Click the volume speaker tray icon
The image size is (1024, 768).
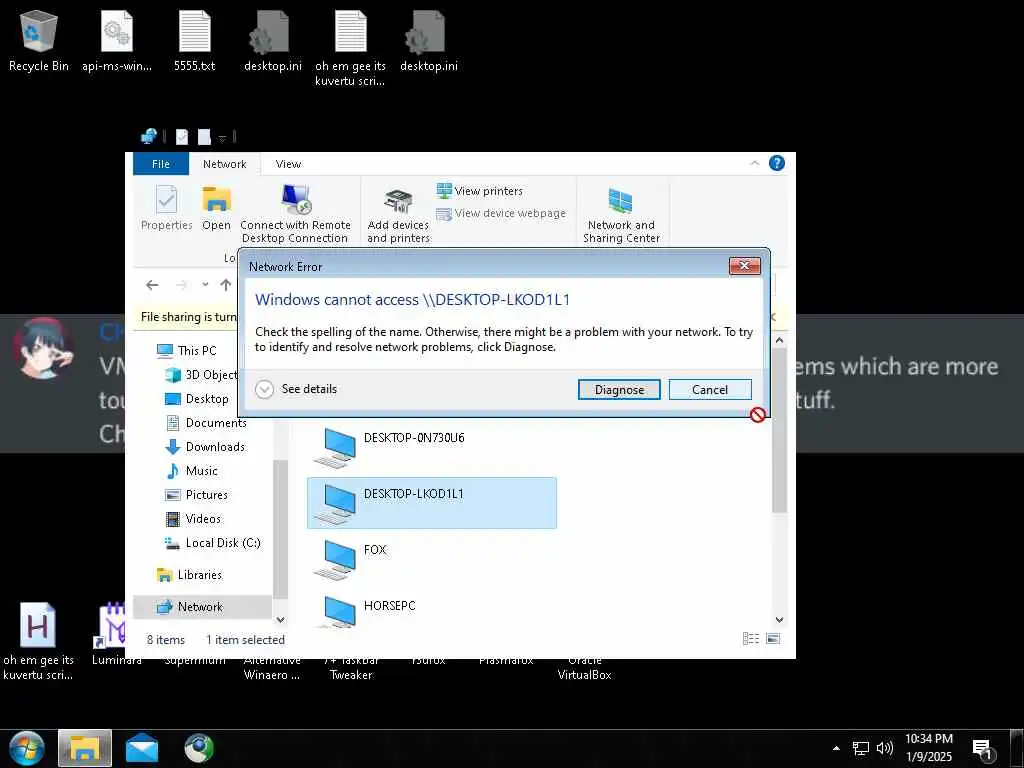[885, 748]
